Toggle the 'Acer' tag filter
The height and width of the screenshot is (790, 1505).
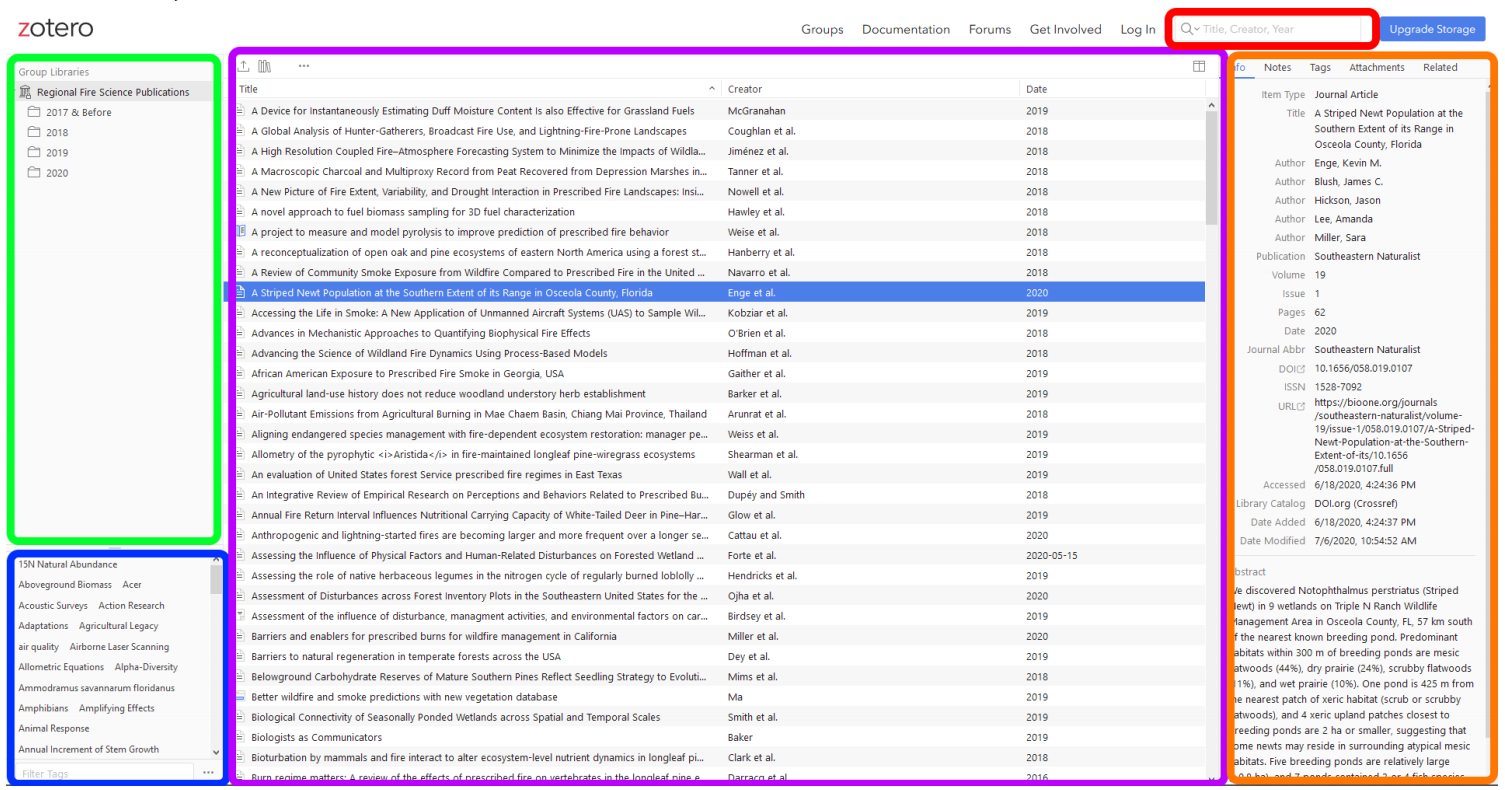tap(132, 584)
